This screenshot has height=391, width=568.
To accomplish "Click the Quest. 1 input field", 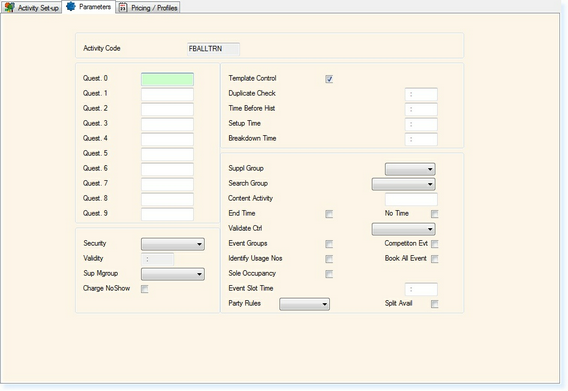I will click(x=167, y=94).
